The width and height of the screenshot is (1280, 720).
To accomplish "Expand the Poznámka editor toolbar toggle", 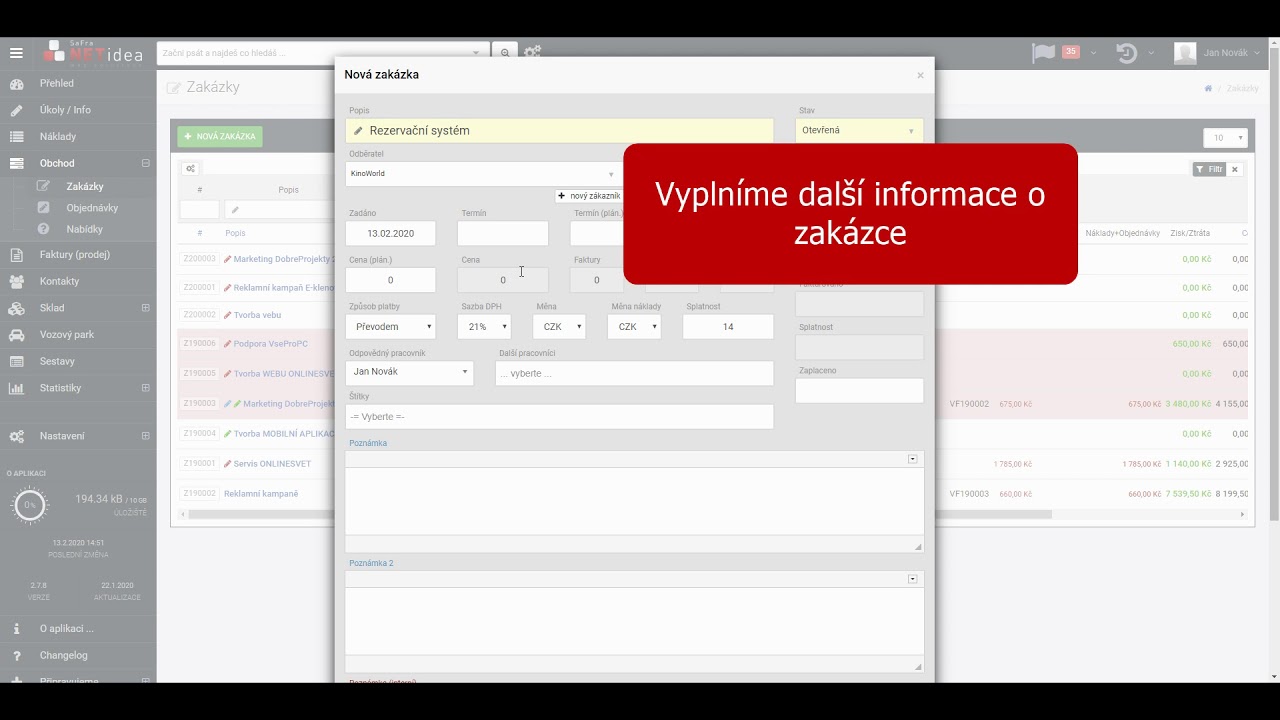I will click(x=913, y=459).
